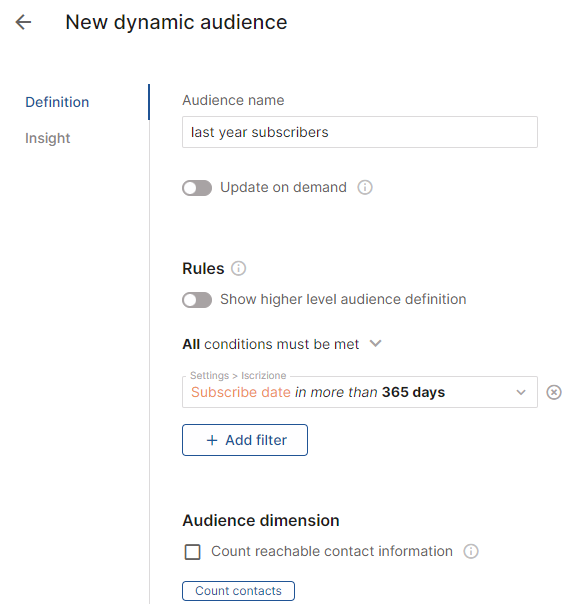Viewport: 572px width, 604px height.
Task: Expand the All conditions must be met chevron
Action: 375,343
